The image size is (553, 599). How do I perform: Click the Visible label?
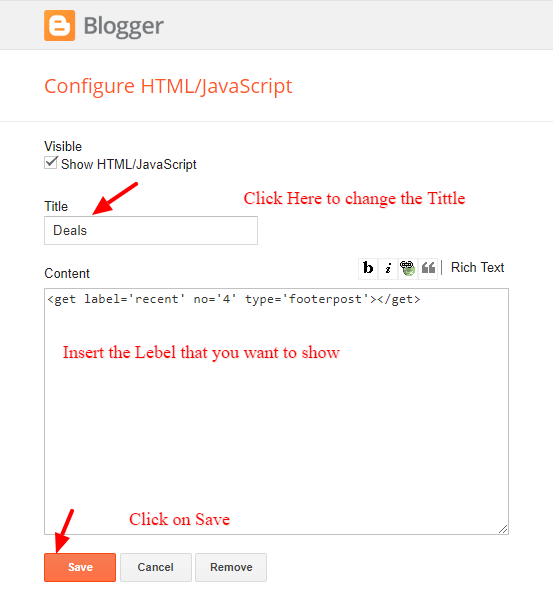point(63,146)
